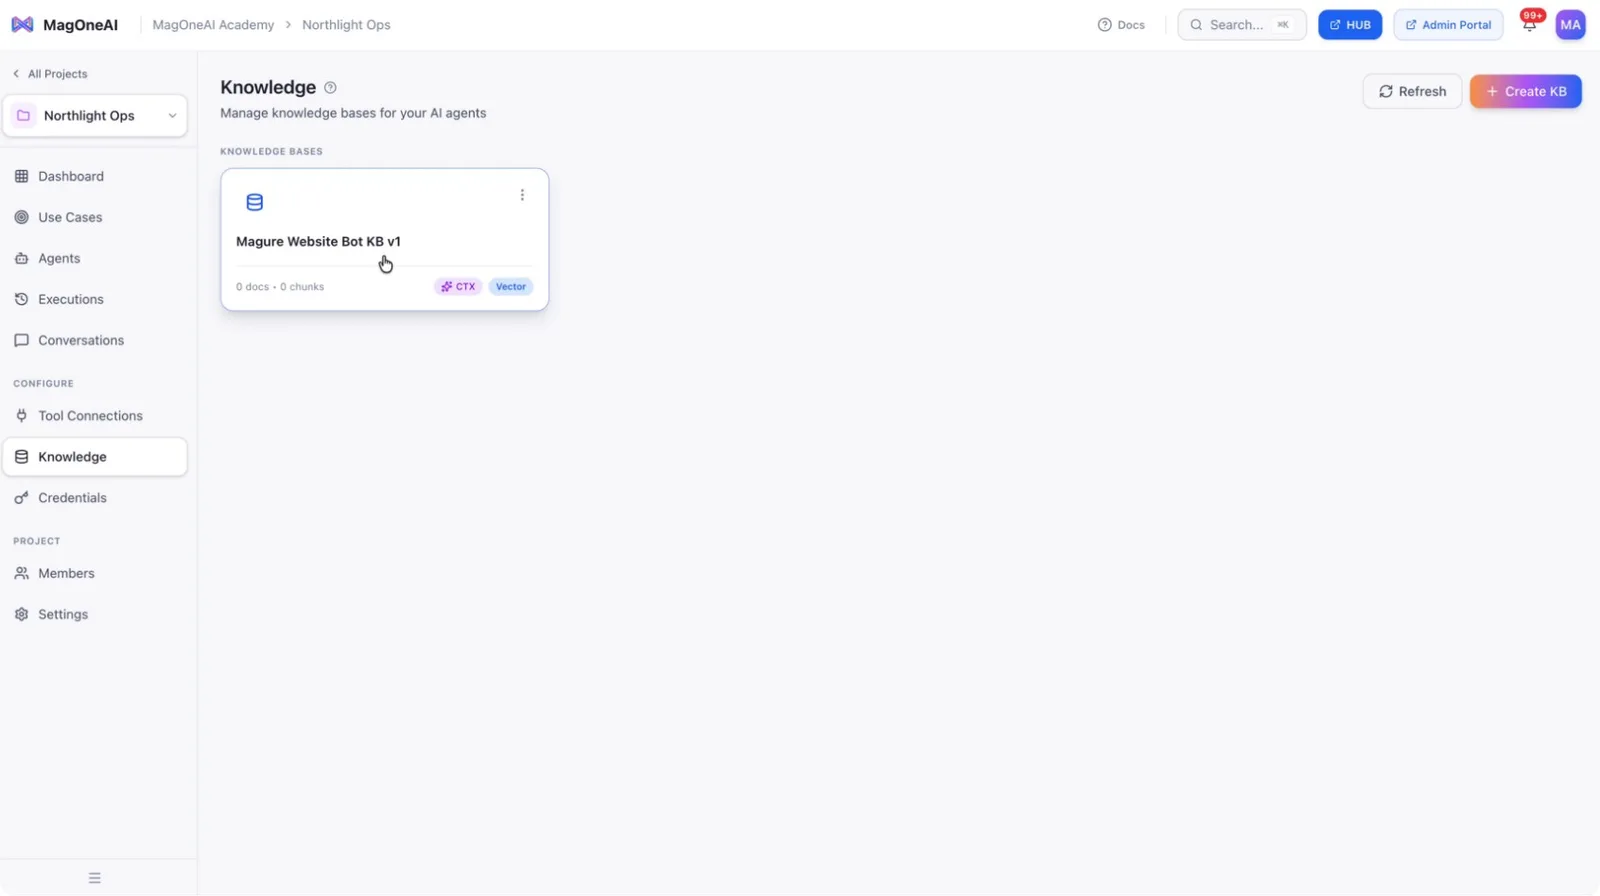This screenshot has height=896, width=1600.
Task: Go back to All Projects
Action: coord(50,74)
